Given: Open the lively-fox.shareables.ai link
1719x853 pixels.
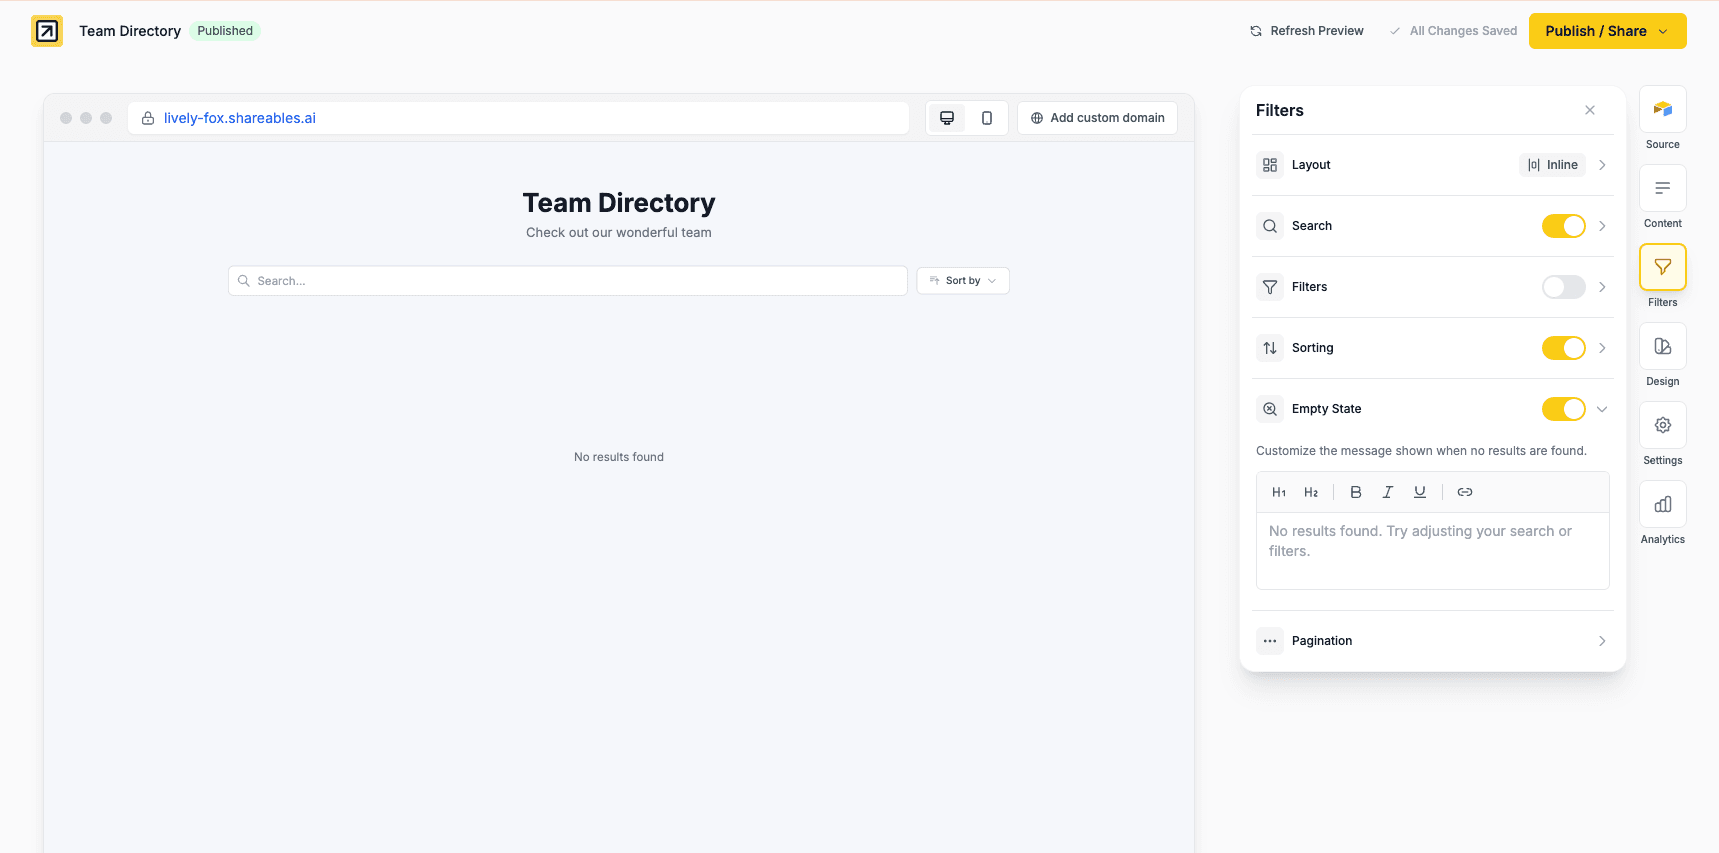Looking at the screenshot, I should [240, 118].
